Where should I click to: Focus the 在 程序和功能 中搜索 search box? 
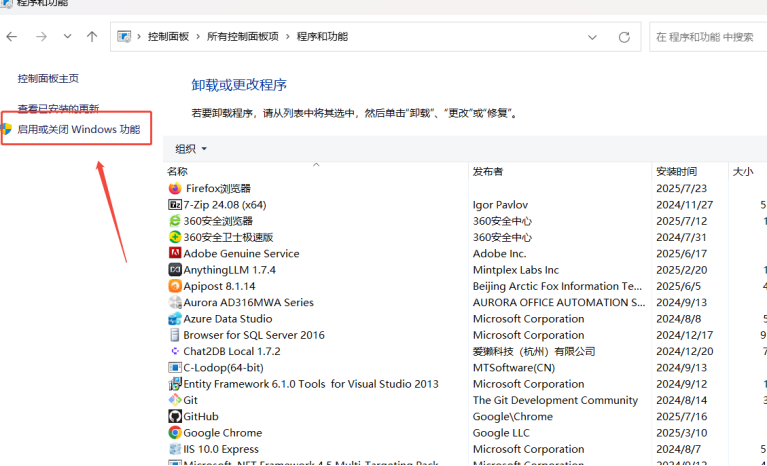[708, 37]
